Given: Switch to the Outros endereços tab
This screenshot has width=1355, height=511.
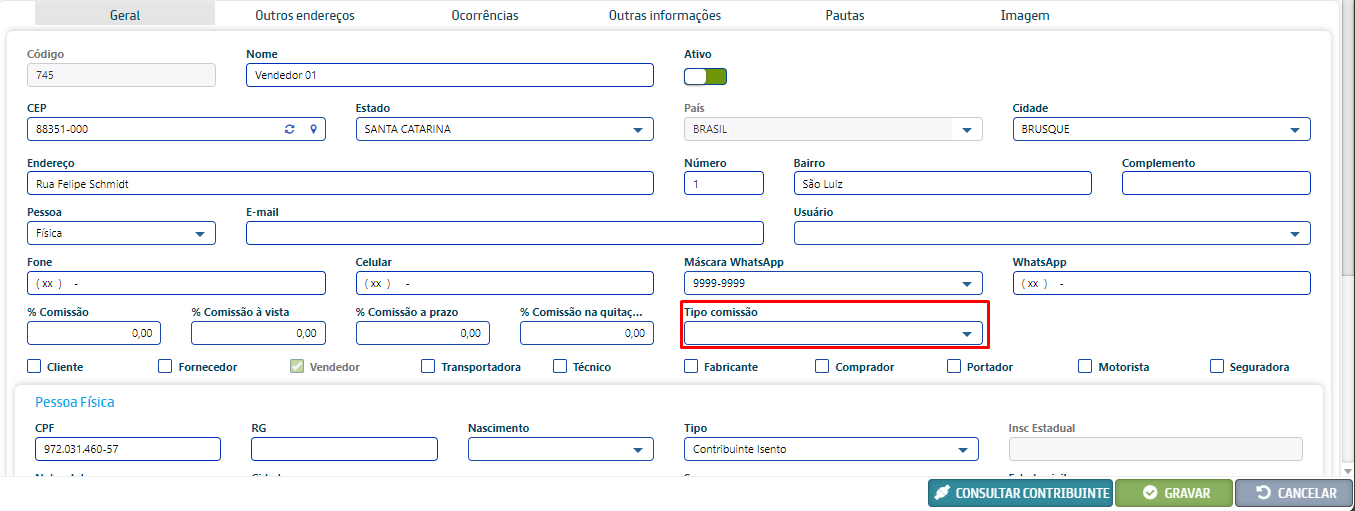Looking at the screenshot, I should [305, 15].
